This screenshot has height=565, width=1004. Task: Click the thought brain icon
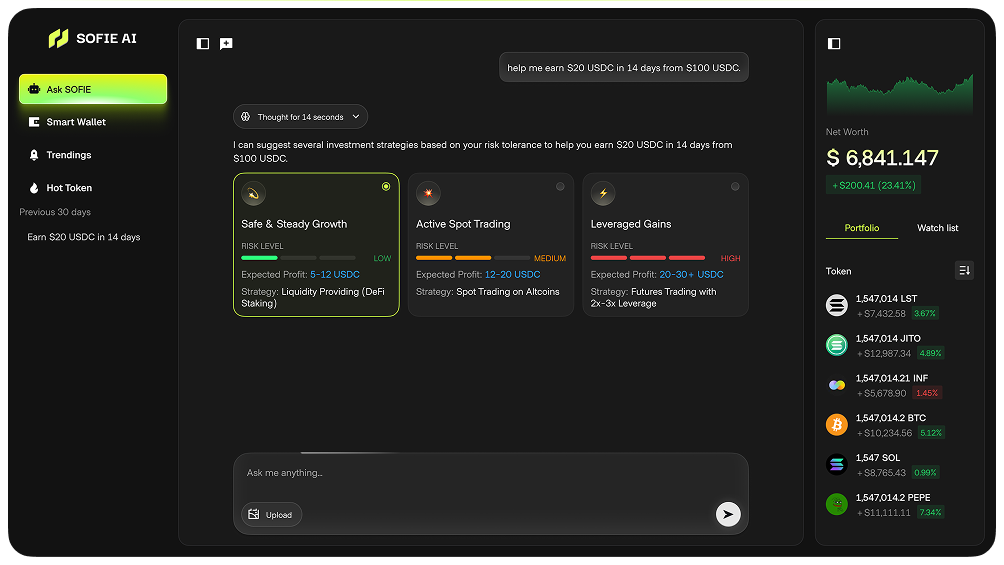coord(245,117)
